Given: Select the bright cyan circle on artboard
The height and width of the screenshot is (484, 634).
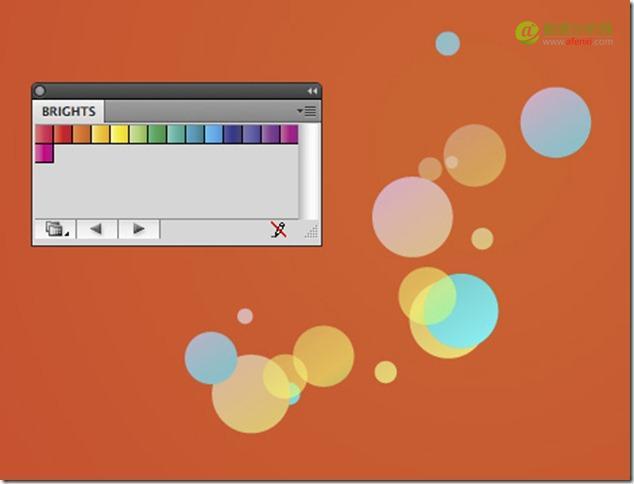Looking at the screenshot, I should click(x=461, y=311).
